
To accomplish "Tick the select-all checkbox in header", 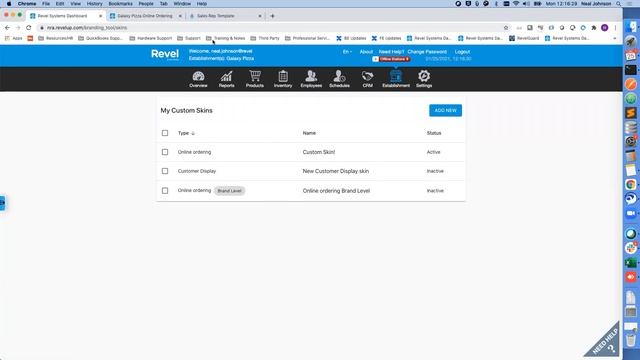I will (x=165, y=133).
